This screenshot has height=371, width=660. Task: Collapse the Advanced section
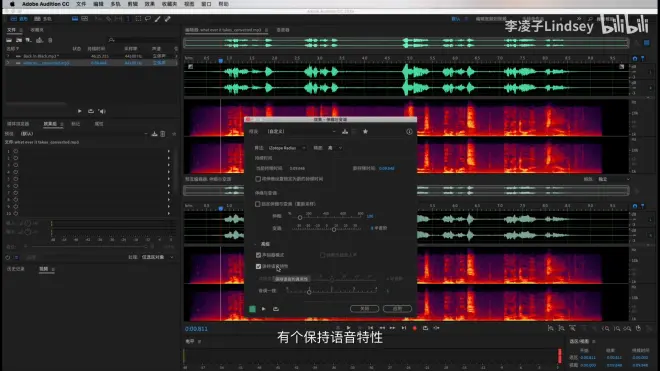[255, 244]
